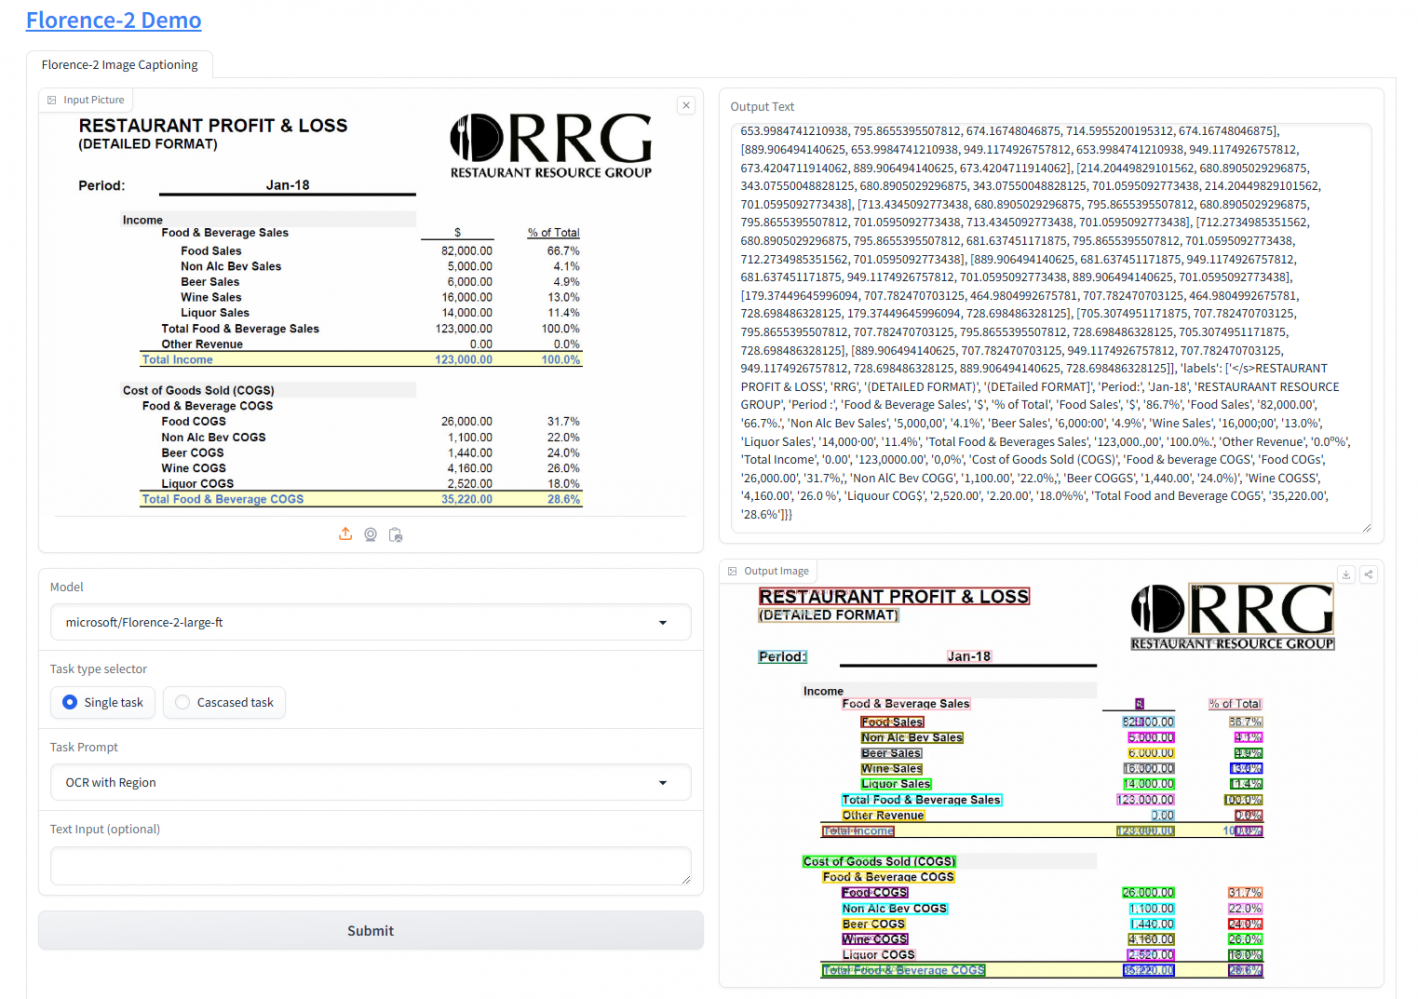
Task: Click 'Other Revenue' box in output image
Action: click(883, 816)
